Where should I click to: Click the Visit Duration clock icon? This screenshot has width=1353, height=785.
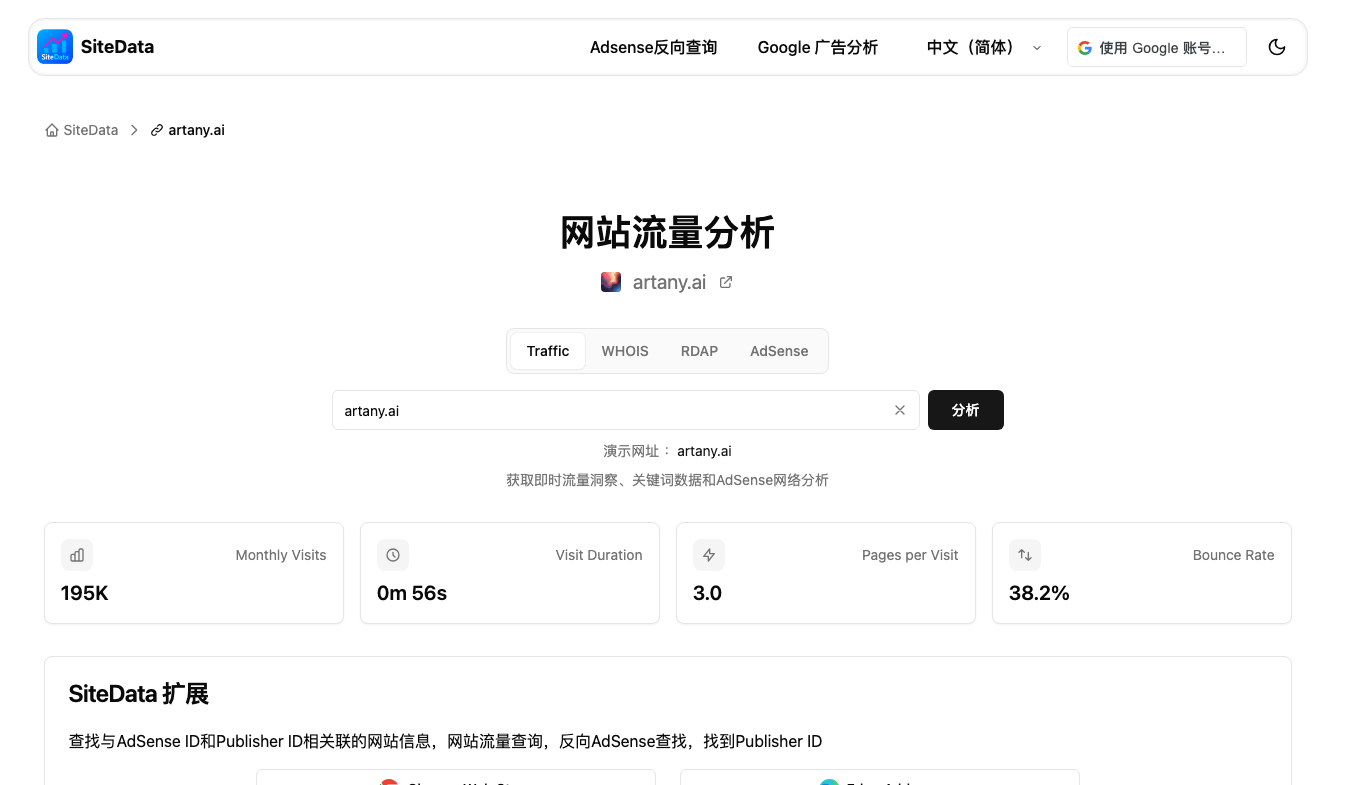click(393, 555)
